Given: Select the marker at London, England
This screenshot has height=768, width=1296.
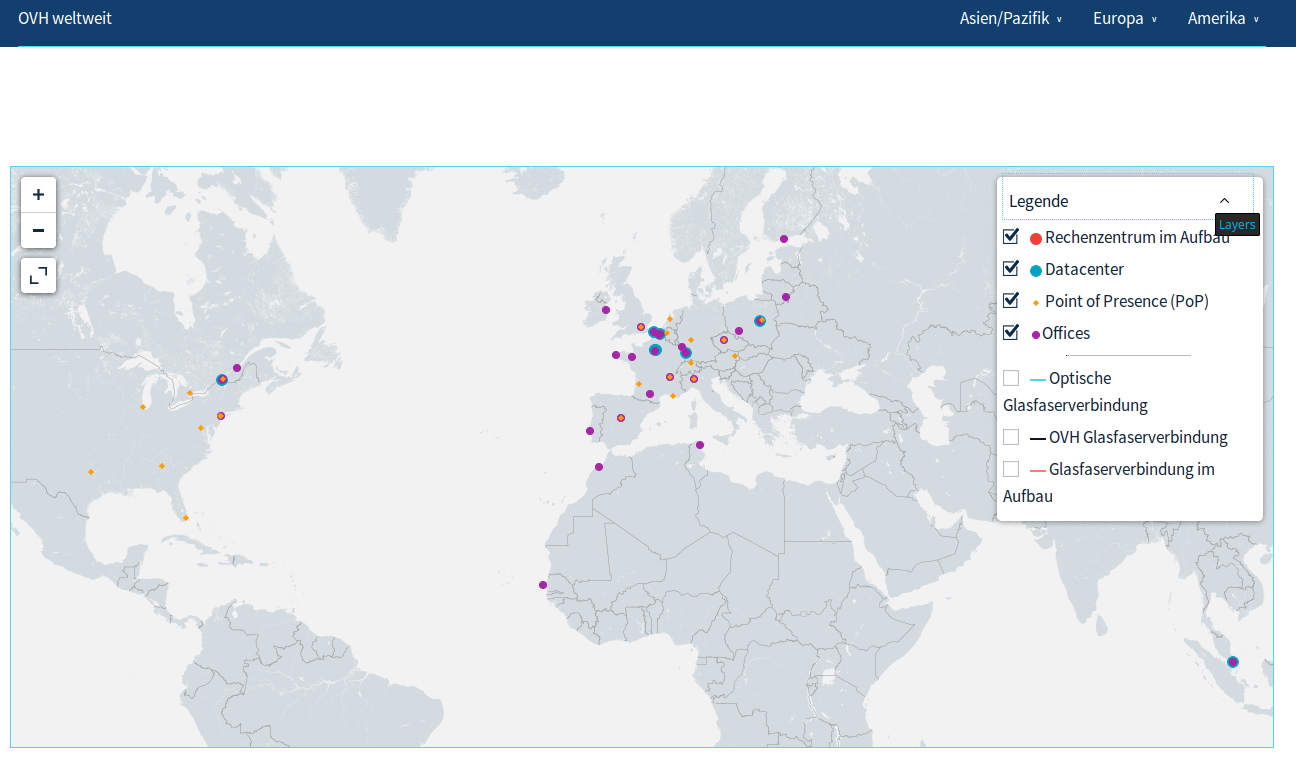Looking at the screenshot, I should click(641, 327).
